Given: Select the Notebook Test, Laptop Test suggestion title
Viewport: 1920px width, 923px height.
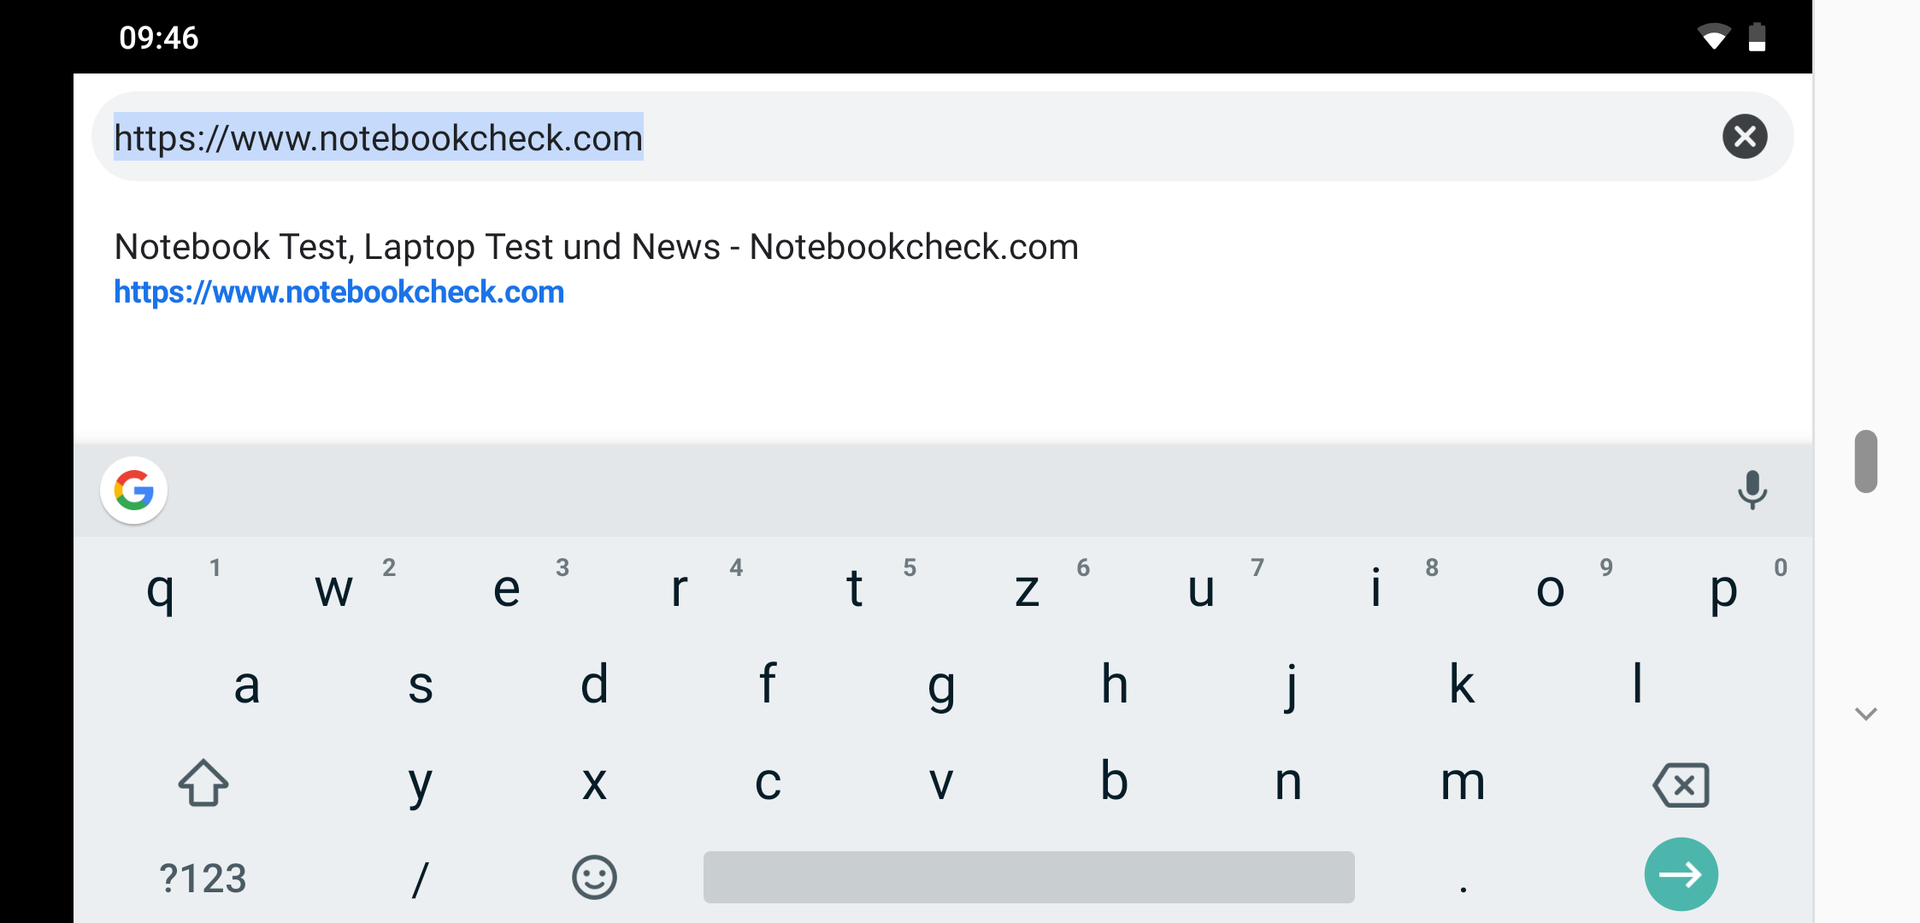Looking at the screenshot, I should 596,246.
